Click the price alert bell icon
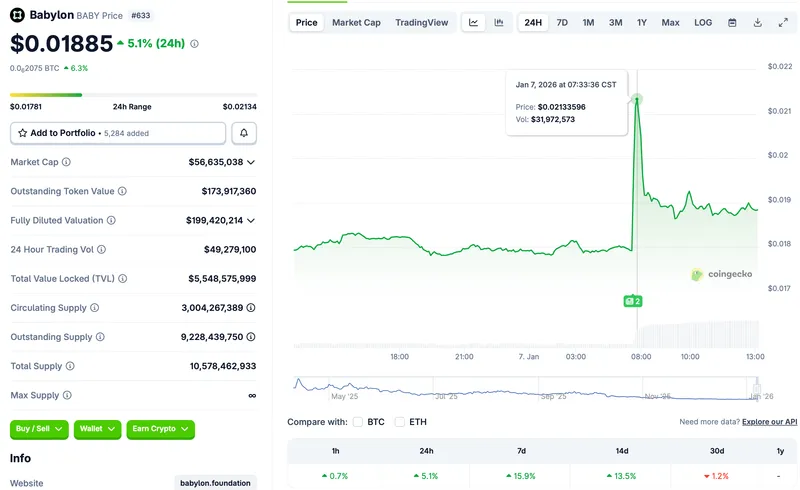The height and width of the screenshot is (490, 800). coord(244,133)
